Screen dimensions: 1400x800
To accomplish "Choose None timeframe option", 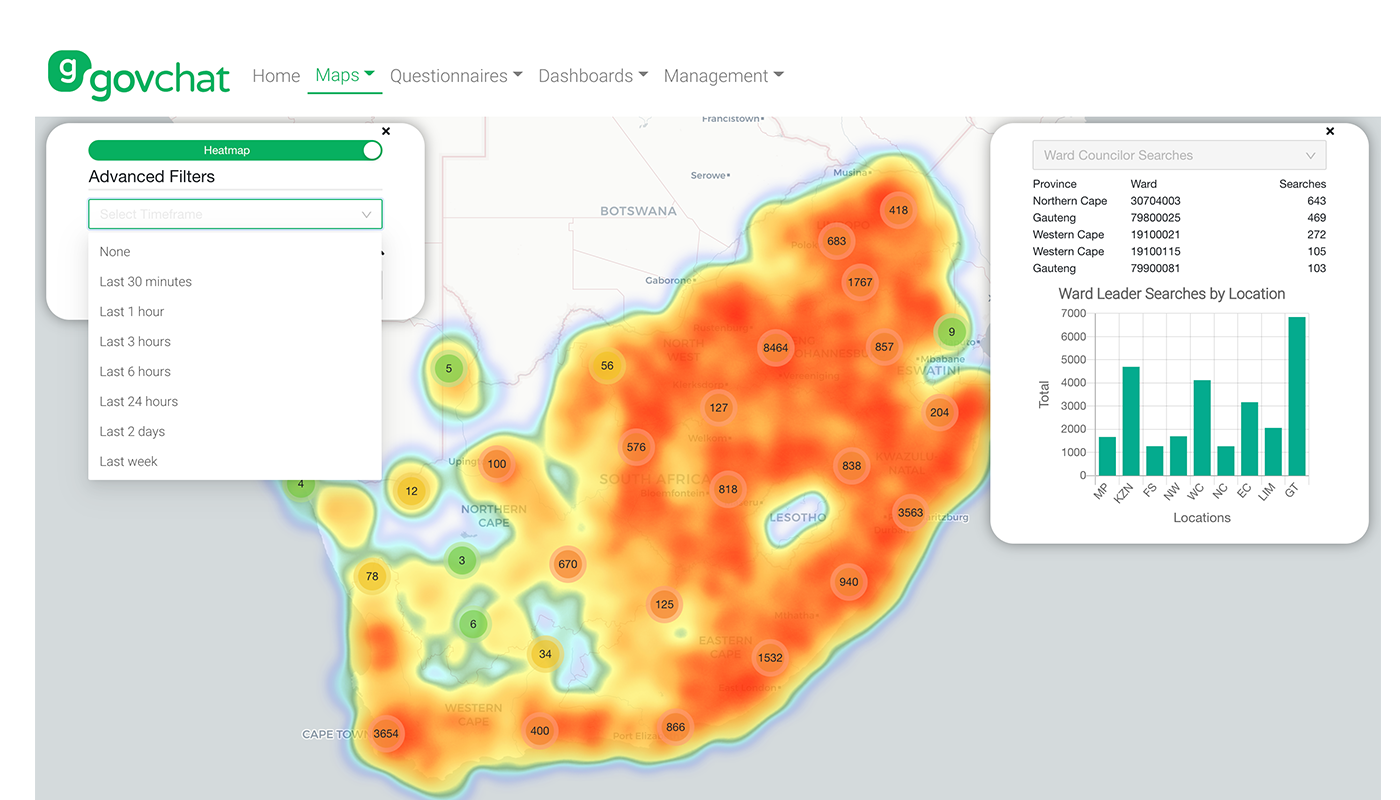I will [235, 252].
